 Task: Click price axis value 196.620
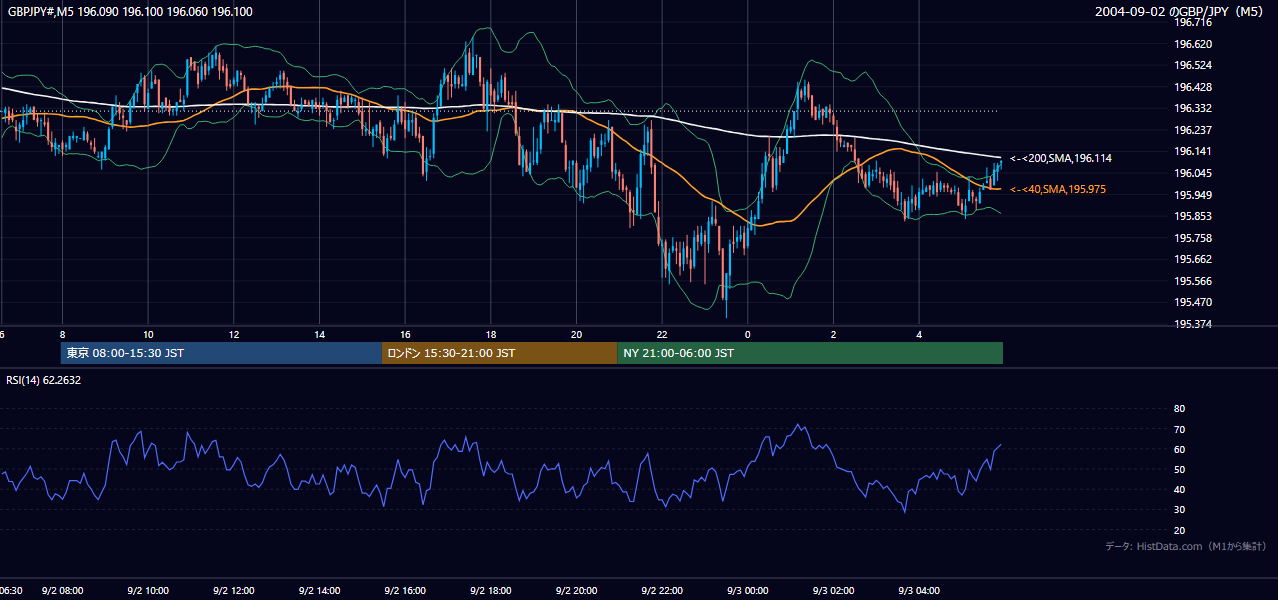(x=1192, y=44)
